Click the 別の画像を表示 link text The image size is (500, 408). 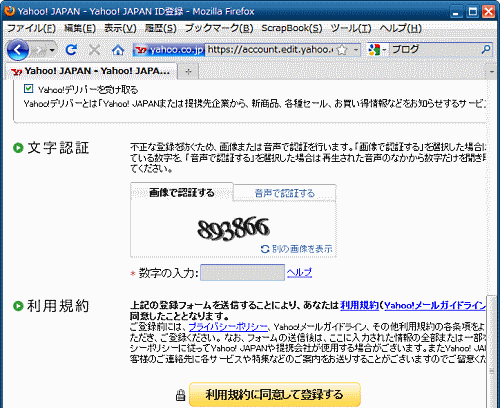302,249
